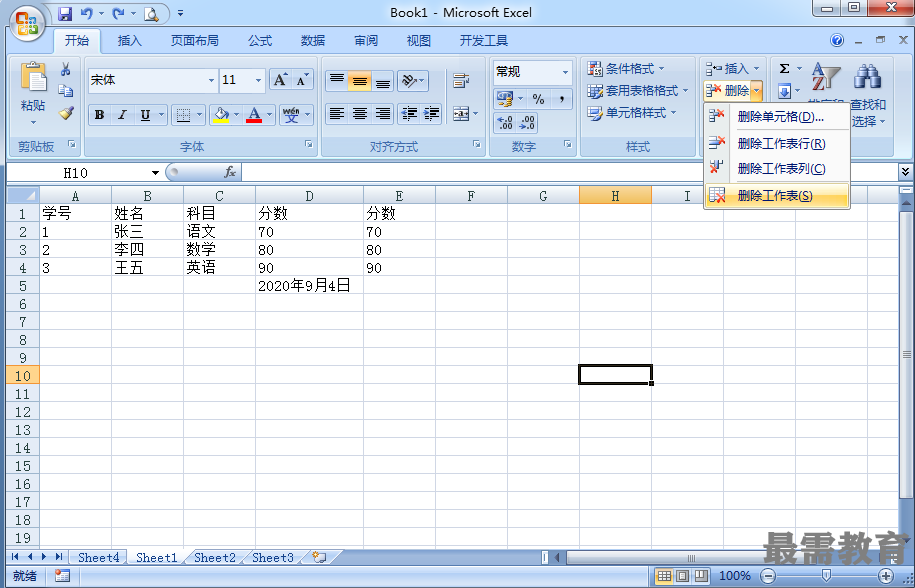The width and height of the screenshot is (915, 588).
Task: Decrease indent in alignment group
Action: point(410,114)
